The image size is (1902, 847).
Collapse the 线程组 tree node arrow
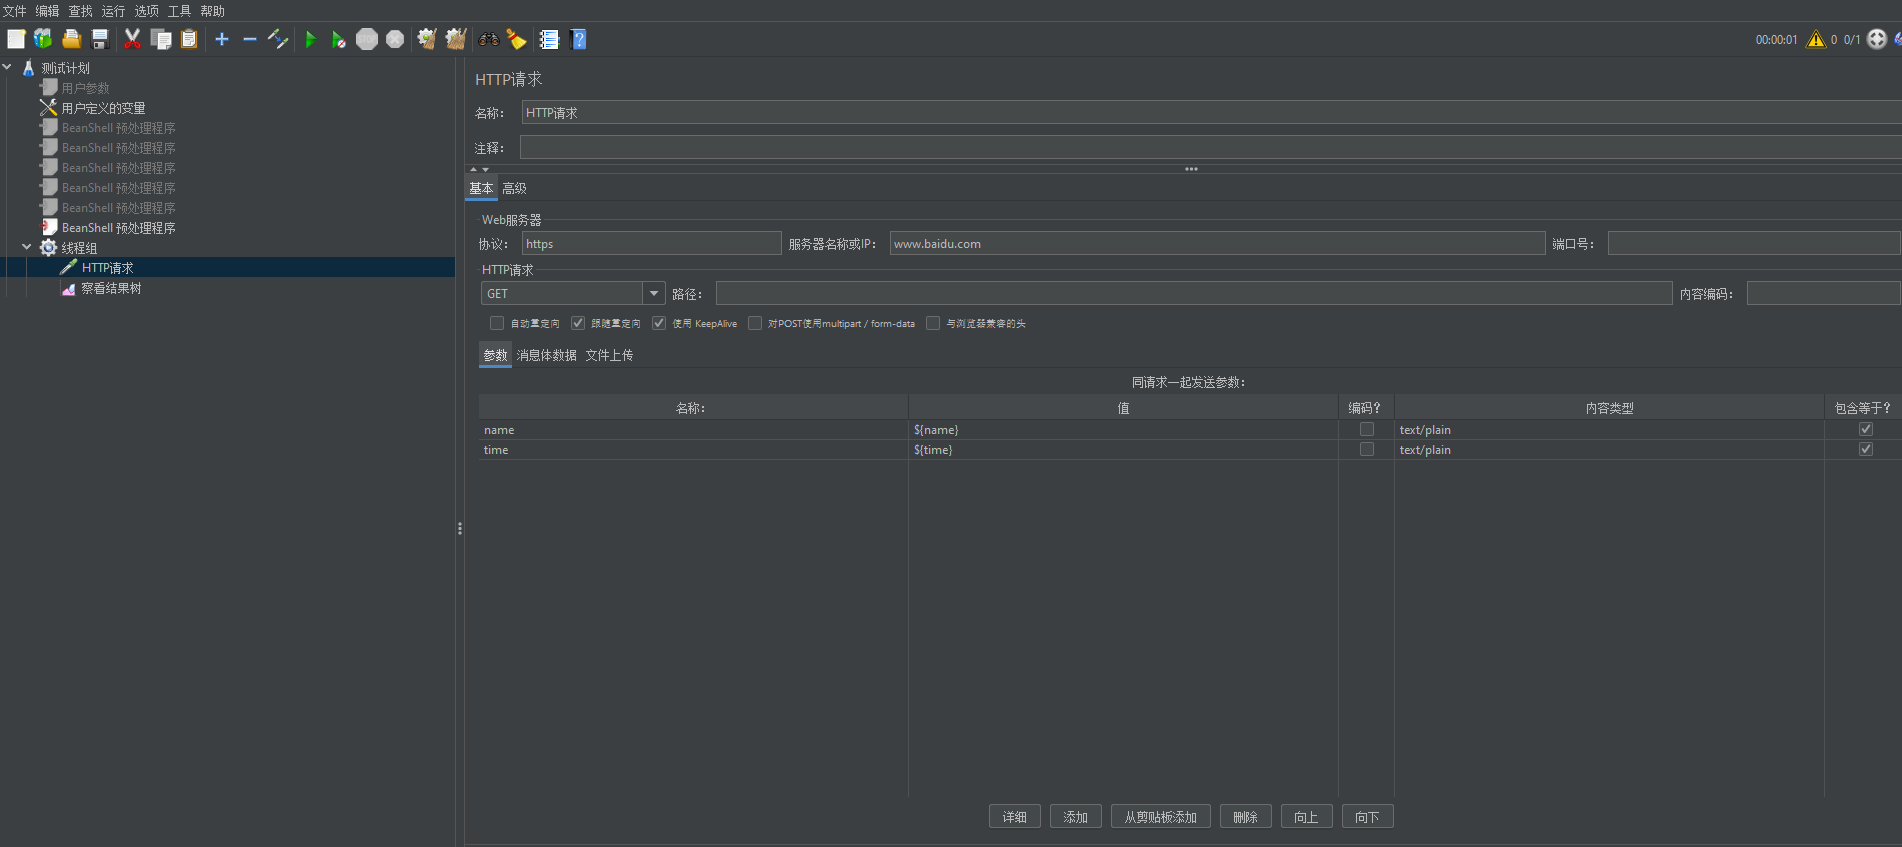[27, 247]
